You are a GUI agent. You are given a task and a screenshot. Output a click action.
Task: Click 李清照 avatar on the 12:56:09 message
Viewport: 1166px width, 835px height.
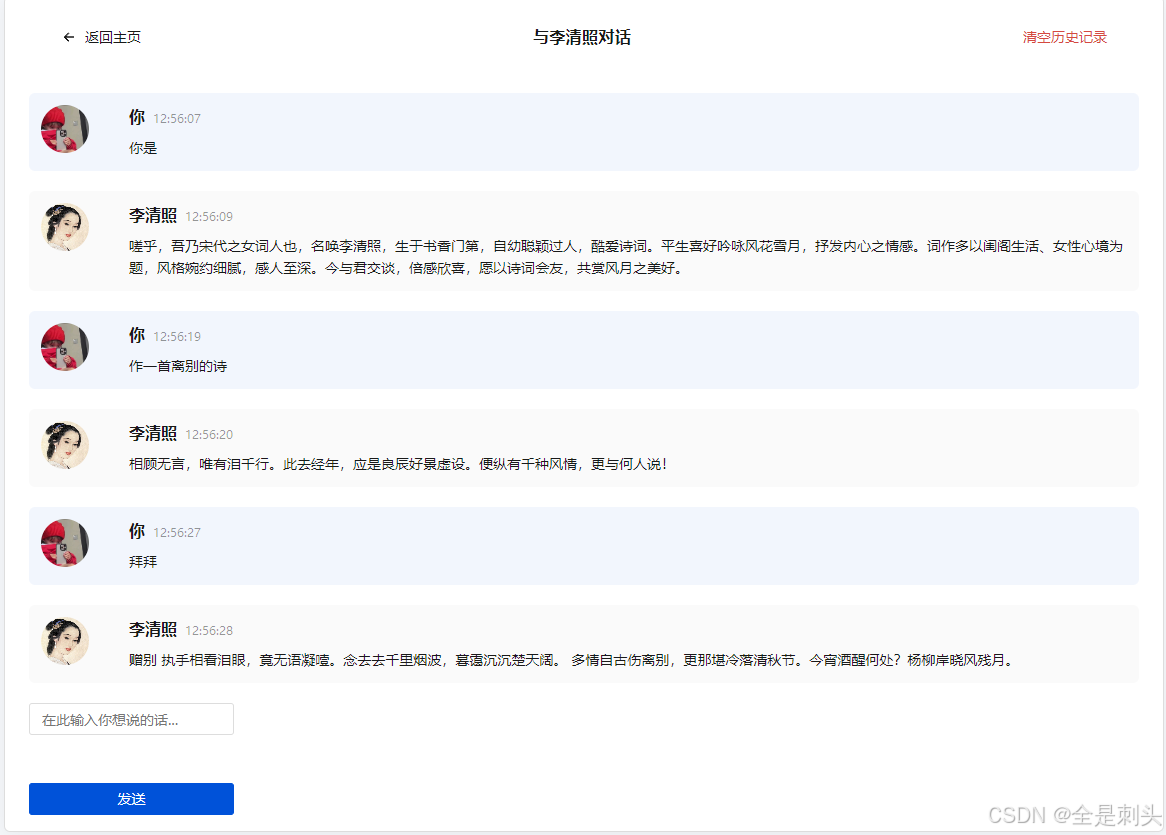pos(65,227)
